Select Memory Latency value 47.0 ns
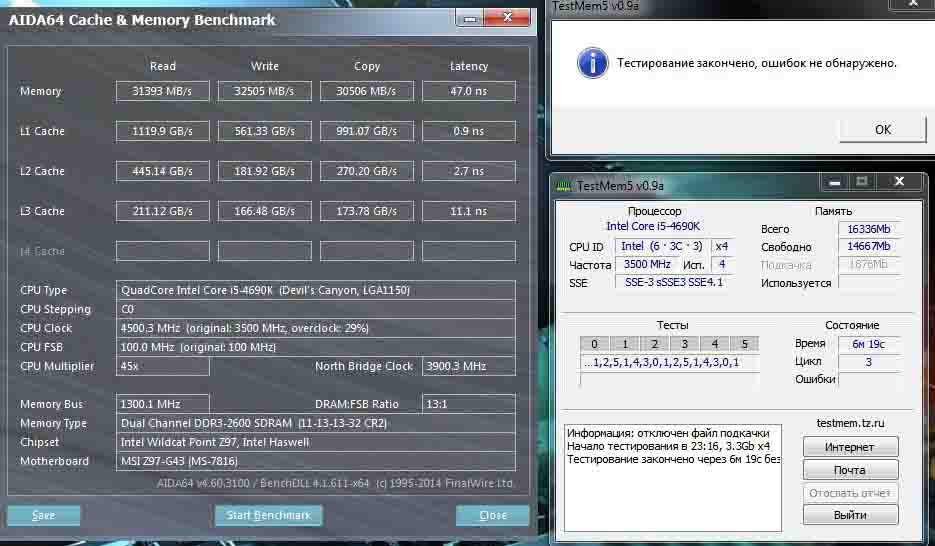The image size is (935, 546). pos(469,91)
